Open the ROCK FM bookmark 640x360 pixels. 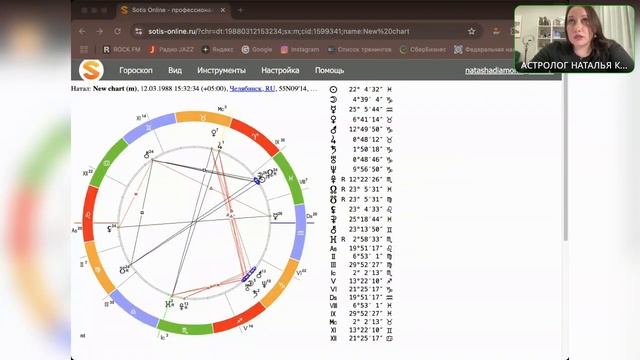pyautogui.click(x=121, y=49)
